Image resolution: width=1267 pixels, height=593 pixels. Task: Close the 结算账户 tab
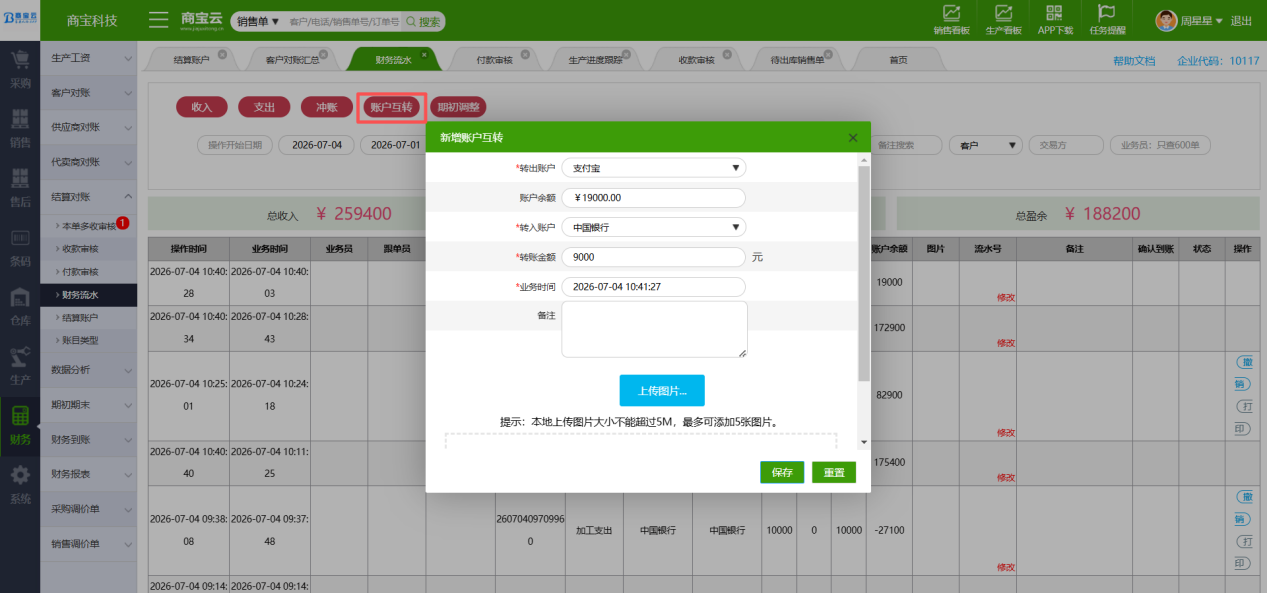222,55
